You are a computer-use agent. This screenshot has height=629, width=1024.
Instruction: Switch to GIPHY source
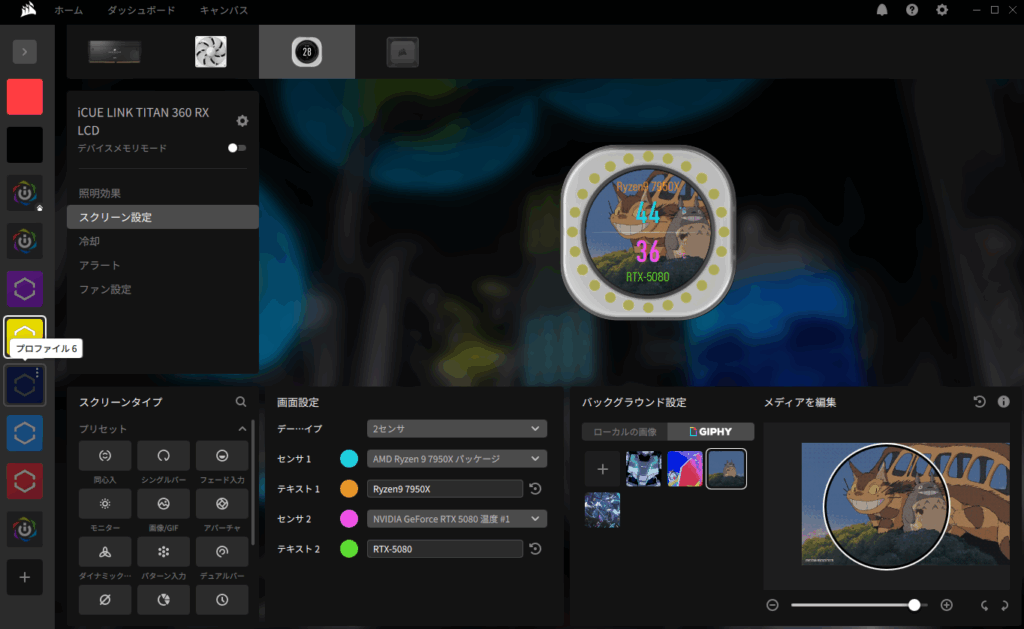coord(711,431)
